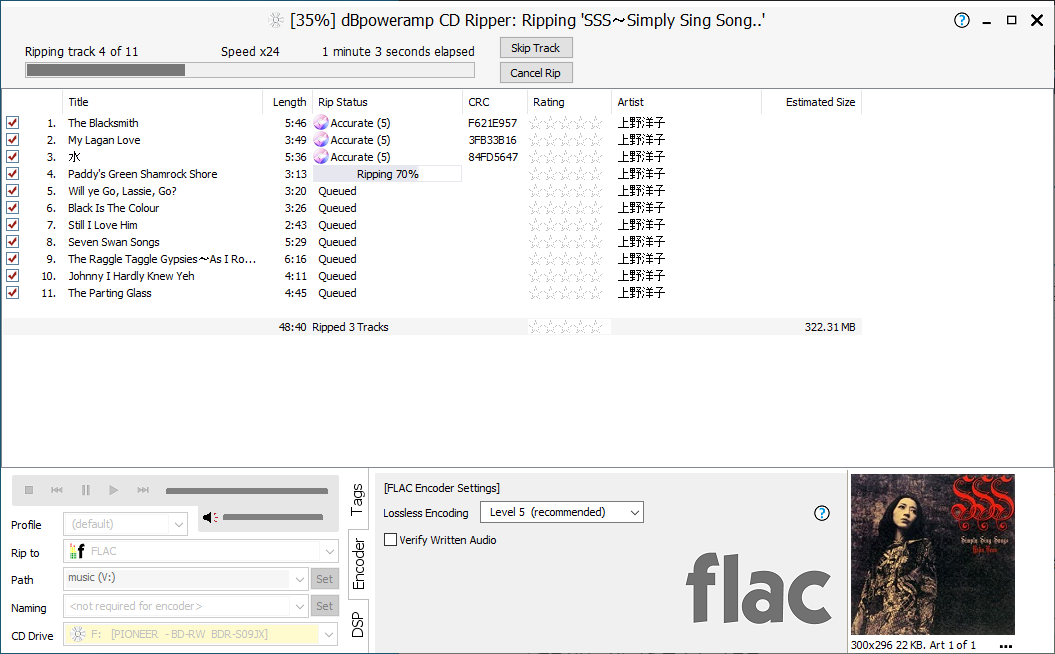Rate Seven Swan Songs with stars
The width and height of the screenshot is (1055, 654).
tap(565, 242)
